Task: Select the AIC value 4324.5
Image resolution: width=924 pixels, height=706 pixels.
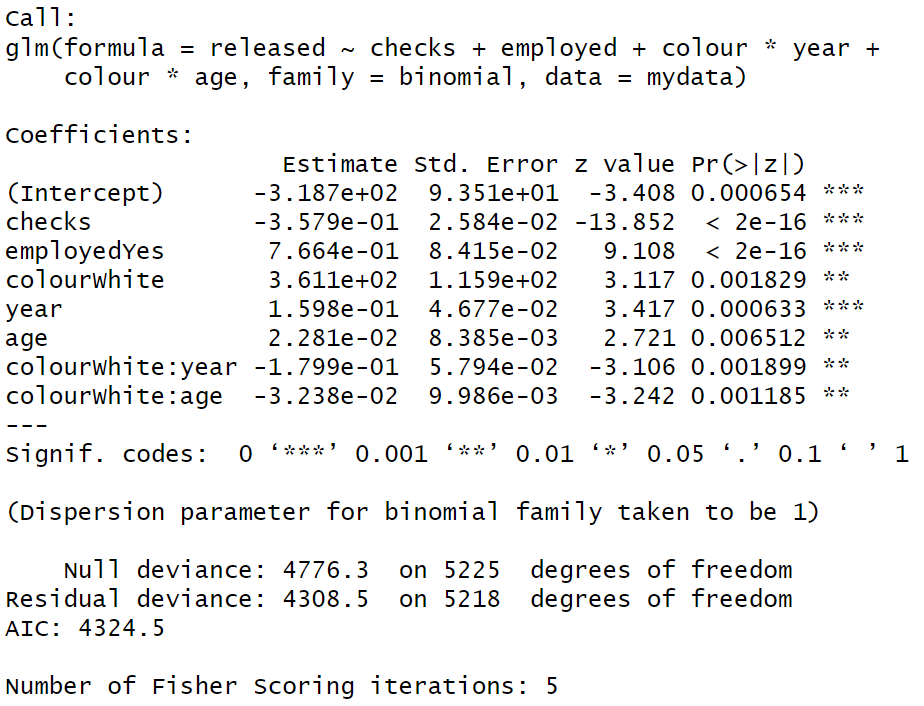Action: click(x=121, y=628)
